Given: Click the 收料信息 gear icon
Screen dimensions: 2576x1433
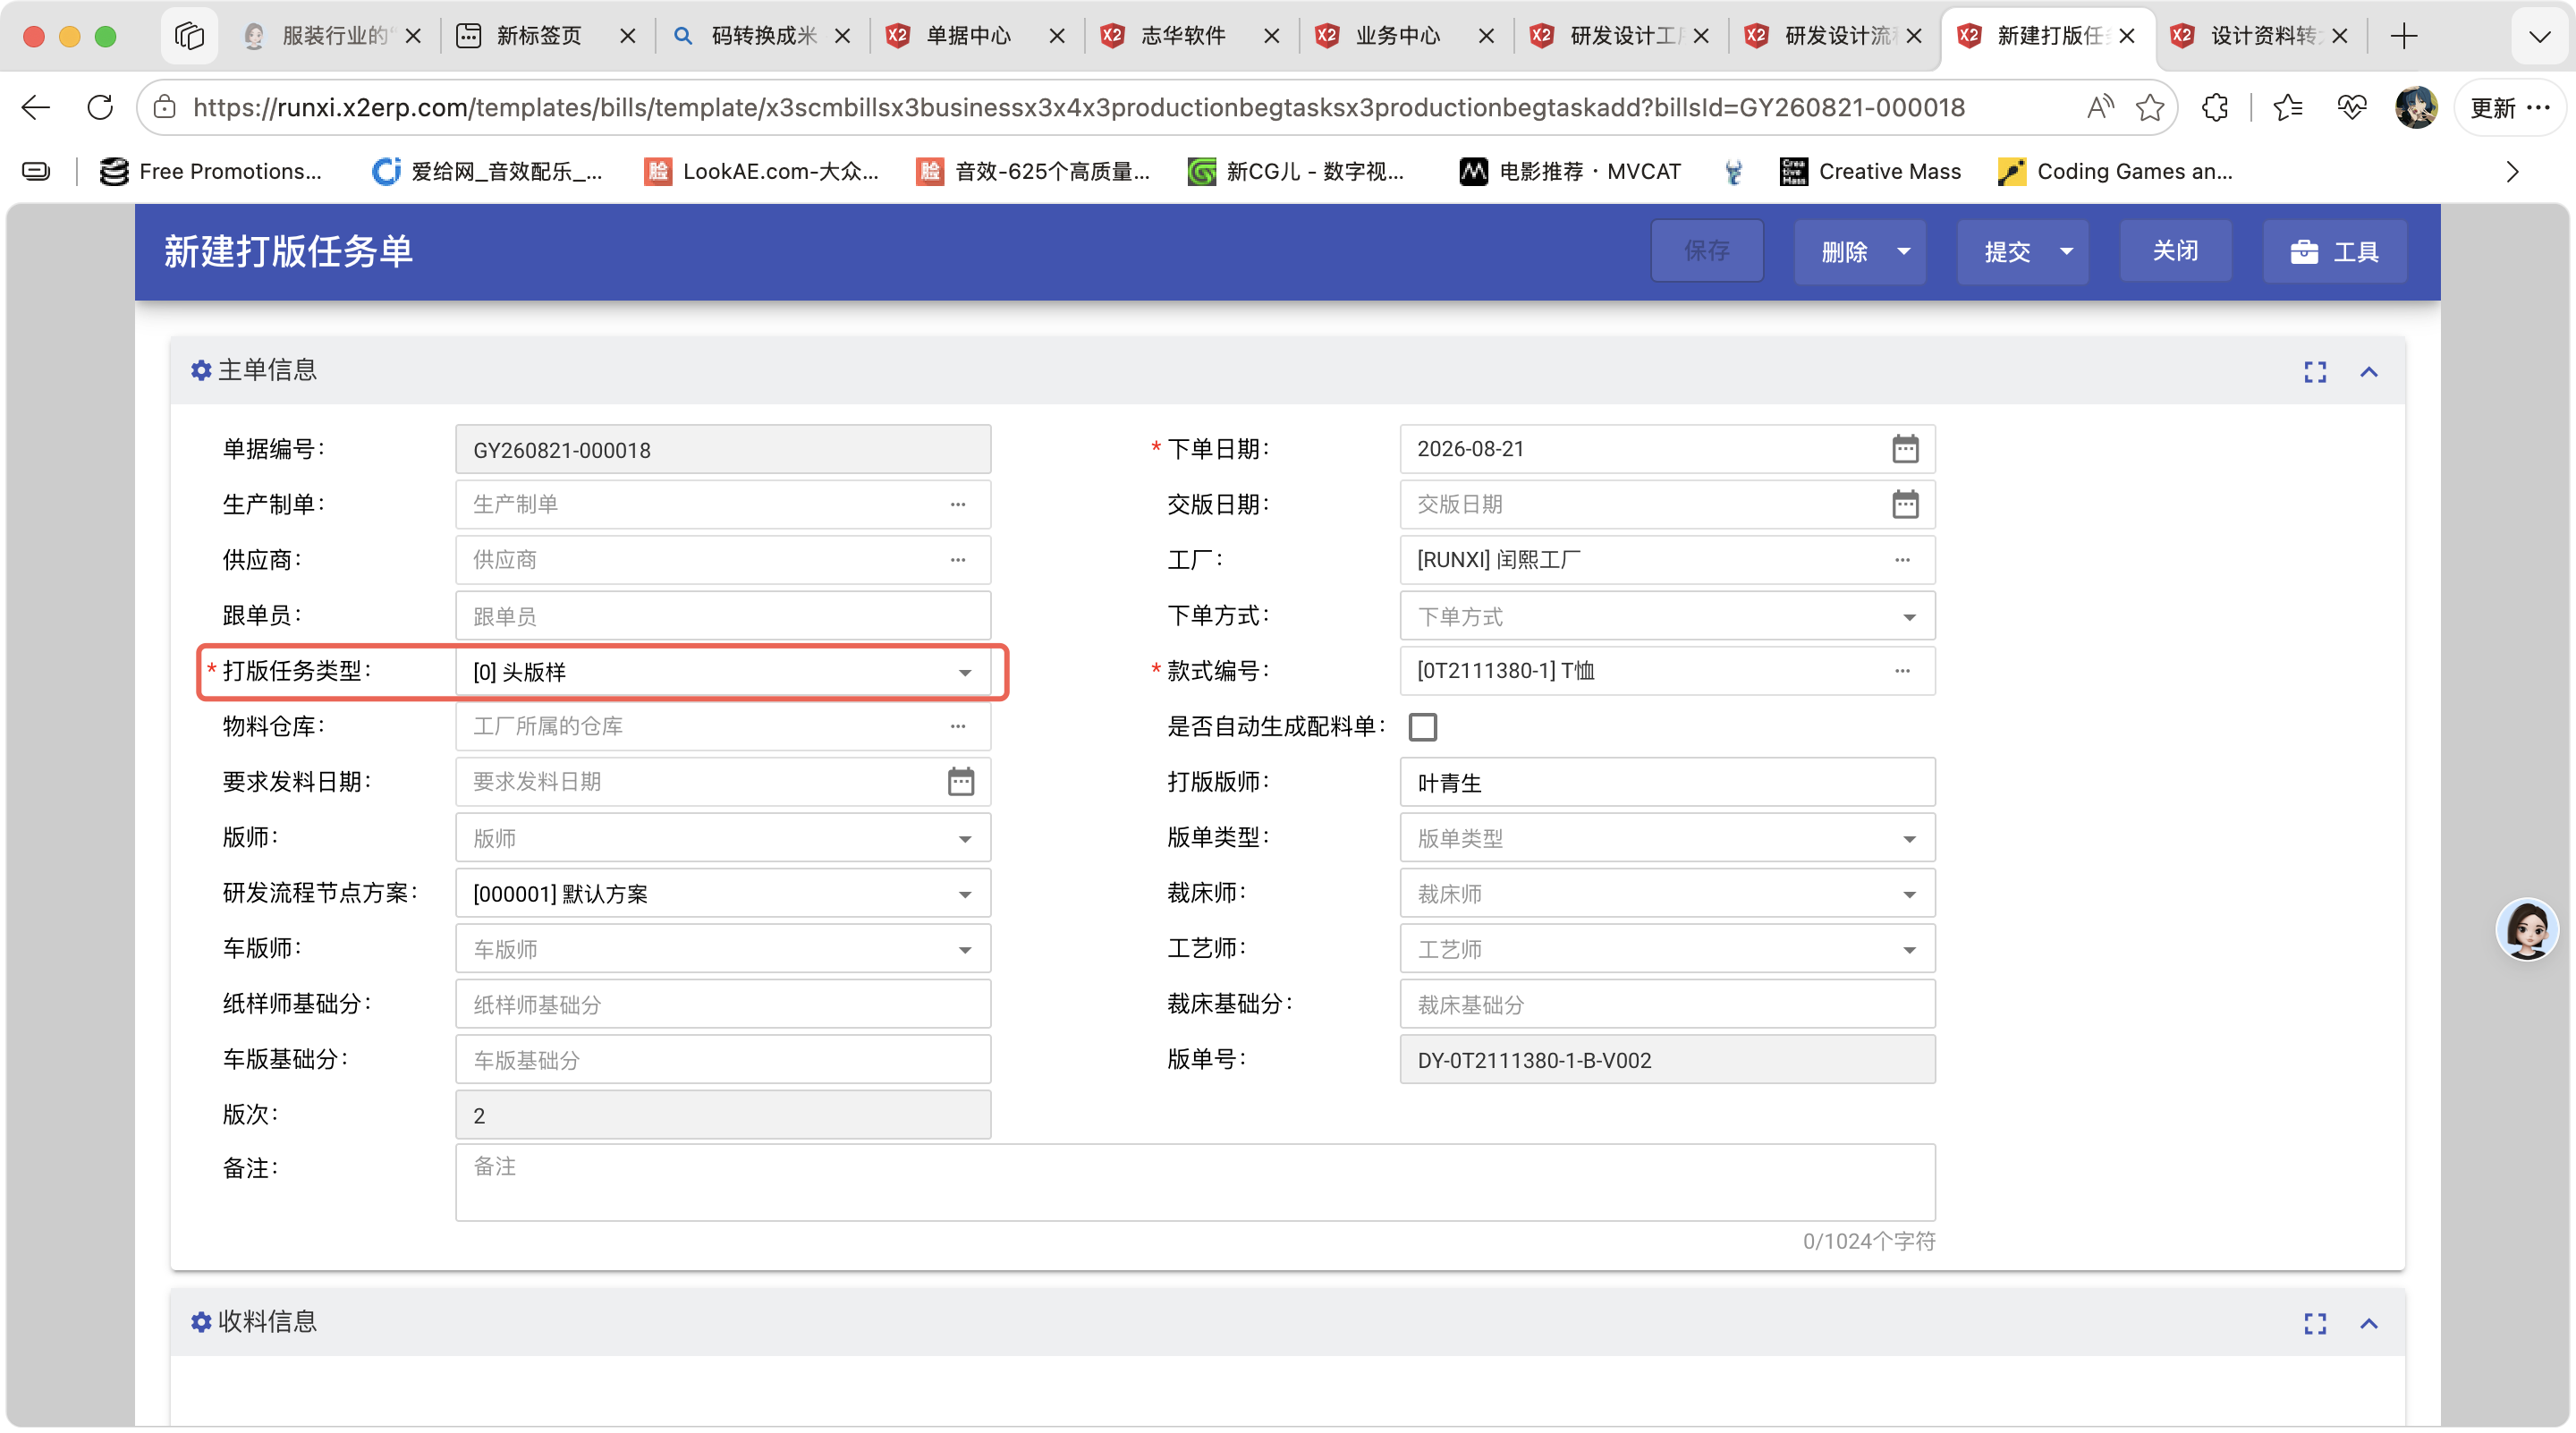Looking at the screenshot, I should (201, 1322).
